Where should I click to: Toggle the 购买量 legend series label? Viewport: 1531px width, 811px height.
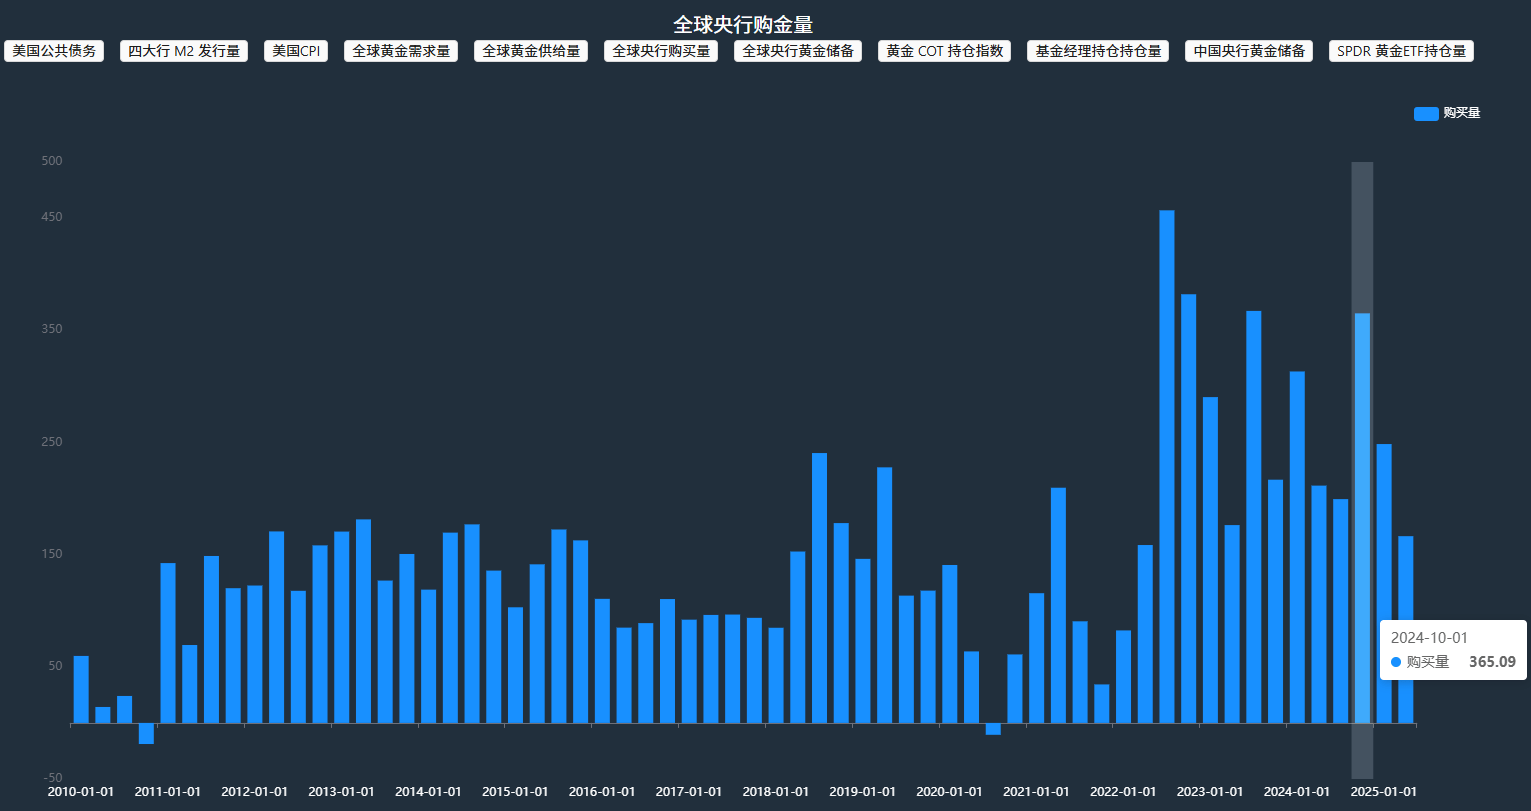[x=1461, y=114]
